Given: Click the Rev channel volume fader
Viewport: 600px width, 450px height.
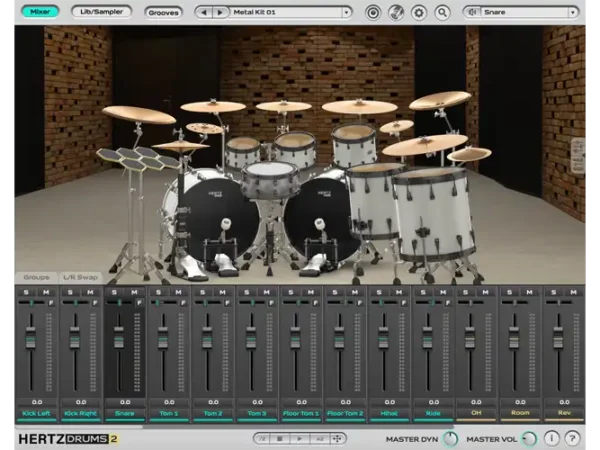Looking at the screenshot, I should [x=558, y=338].
